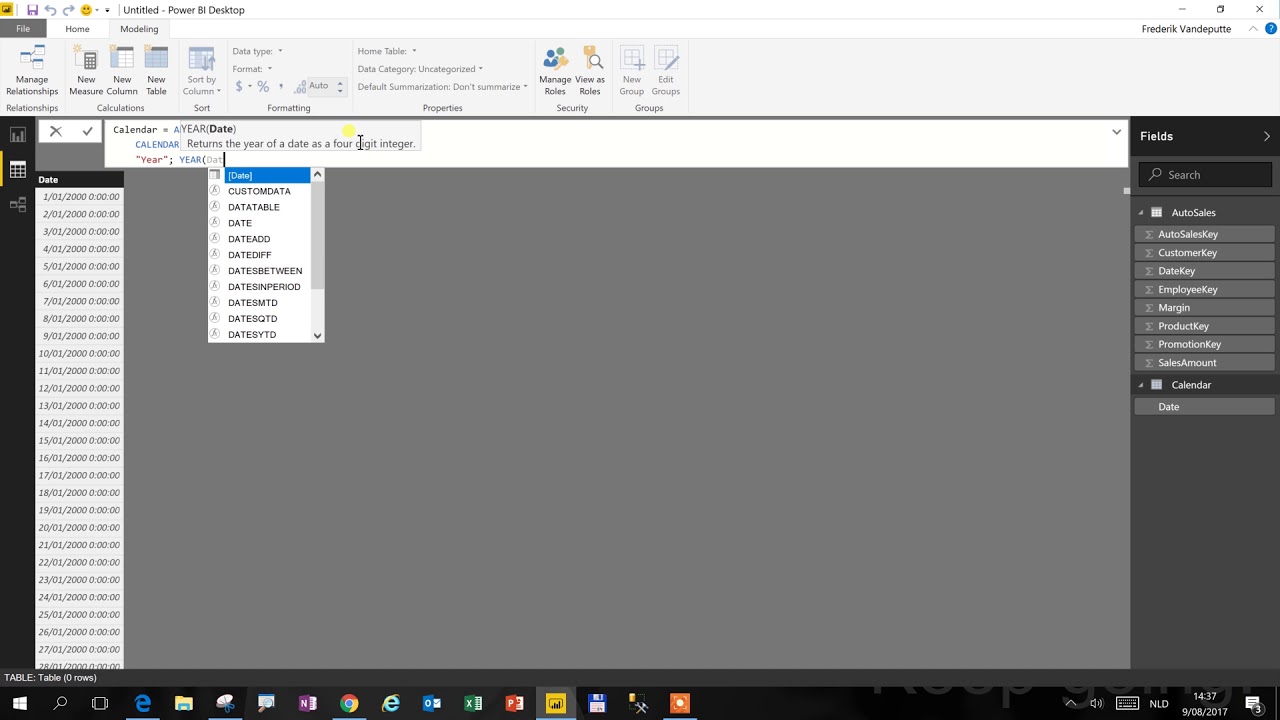This screenshot has width=1280, height=720.
Task: Open Manage Relationships dialog
Action: (x=32, y=71)
